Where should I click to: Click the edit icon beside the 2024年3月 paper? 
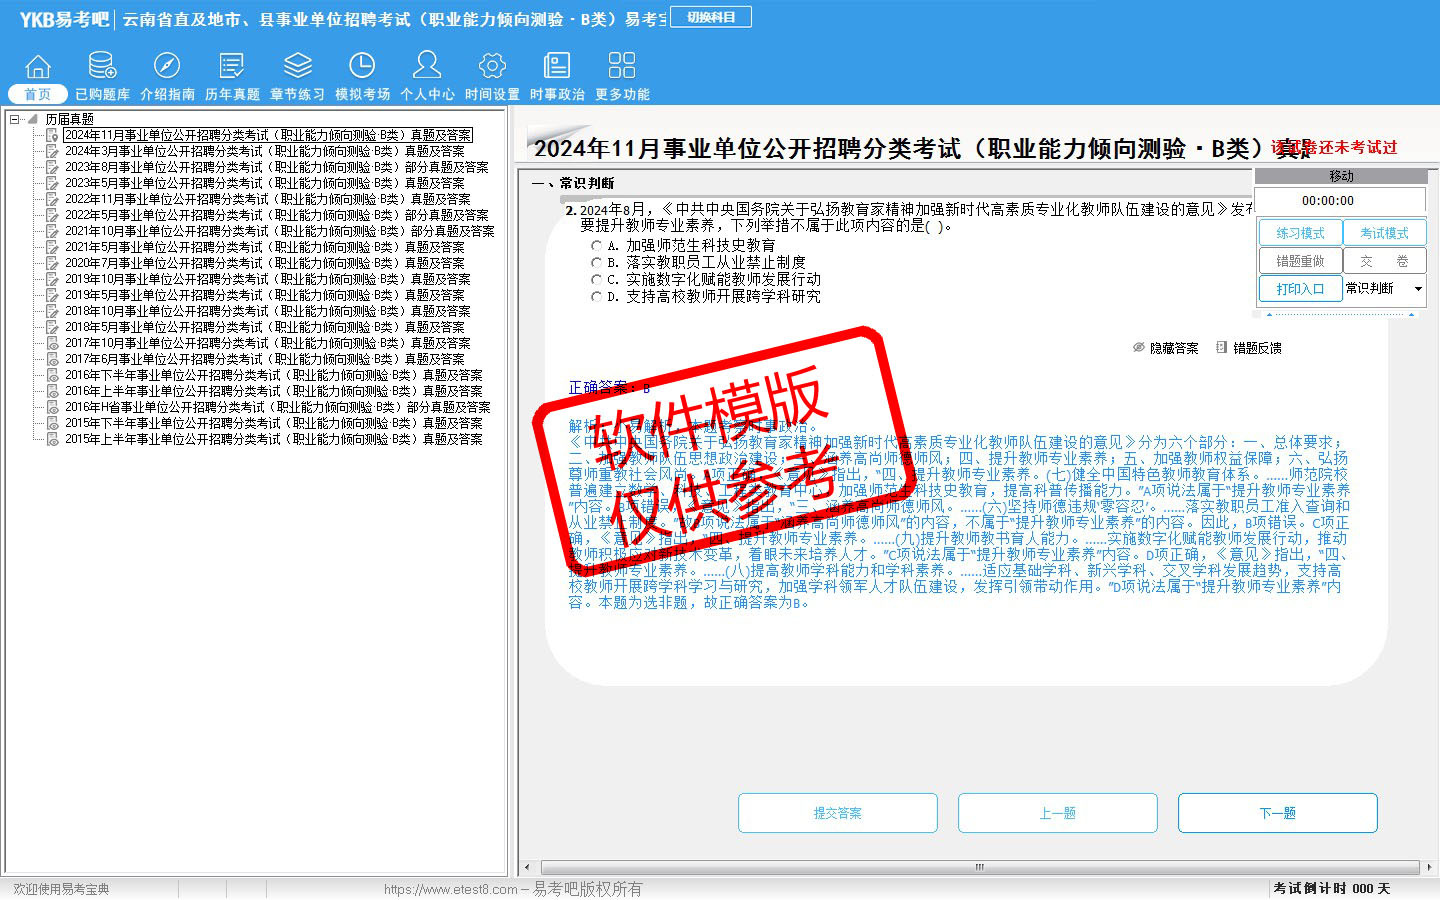click(x=52, y=151)
